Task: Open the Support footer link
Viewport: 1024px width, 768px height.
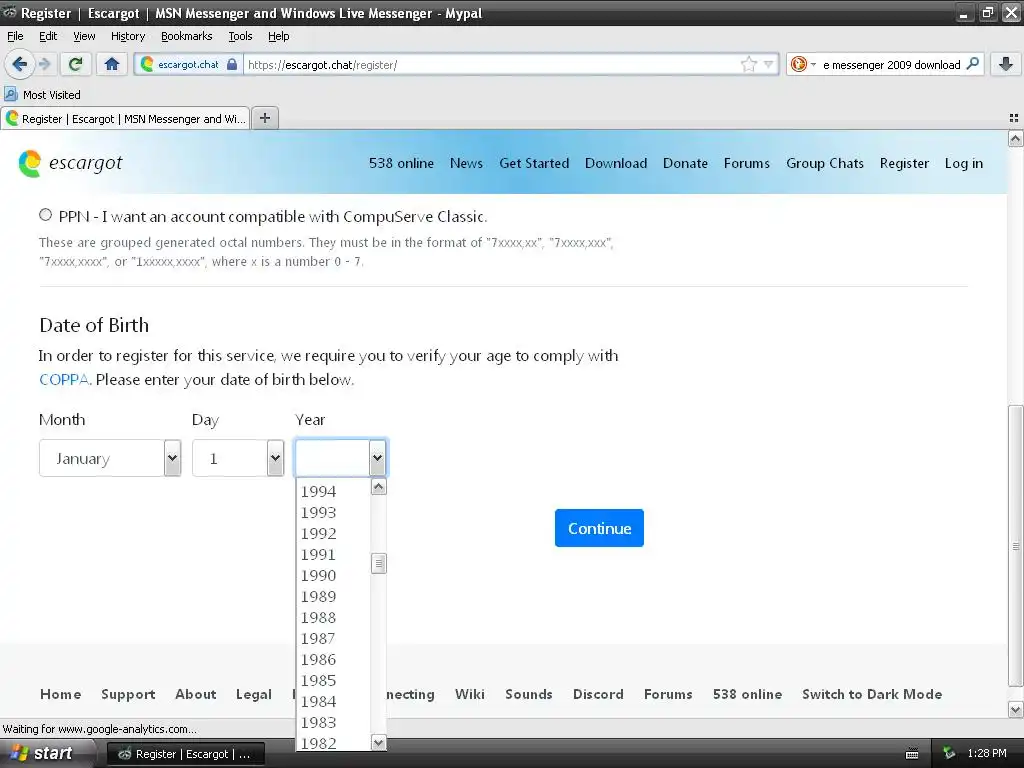Action: pos(128,694)
